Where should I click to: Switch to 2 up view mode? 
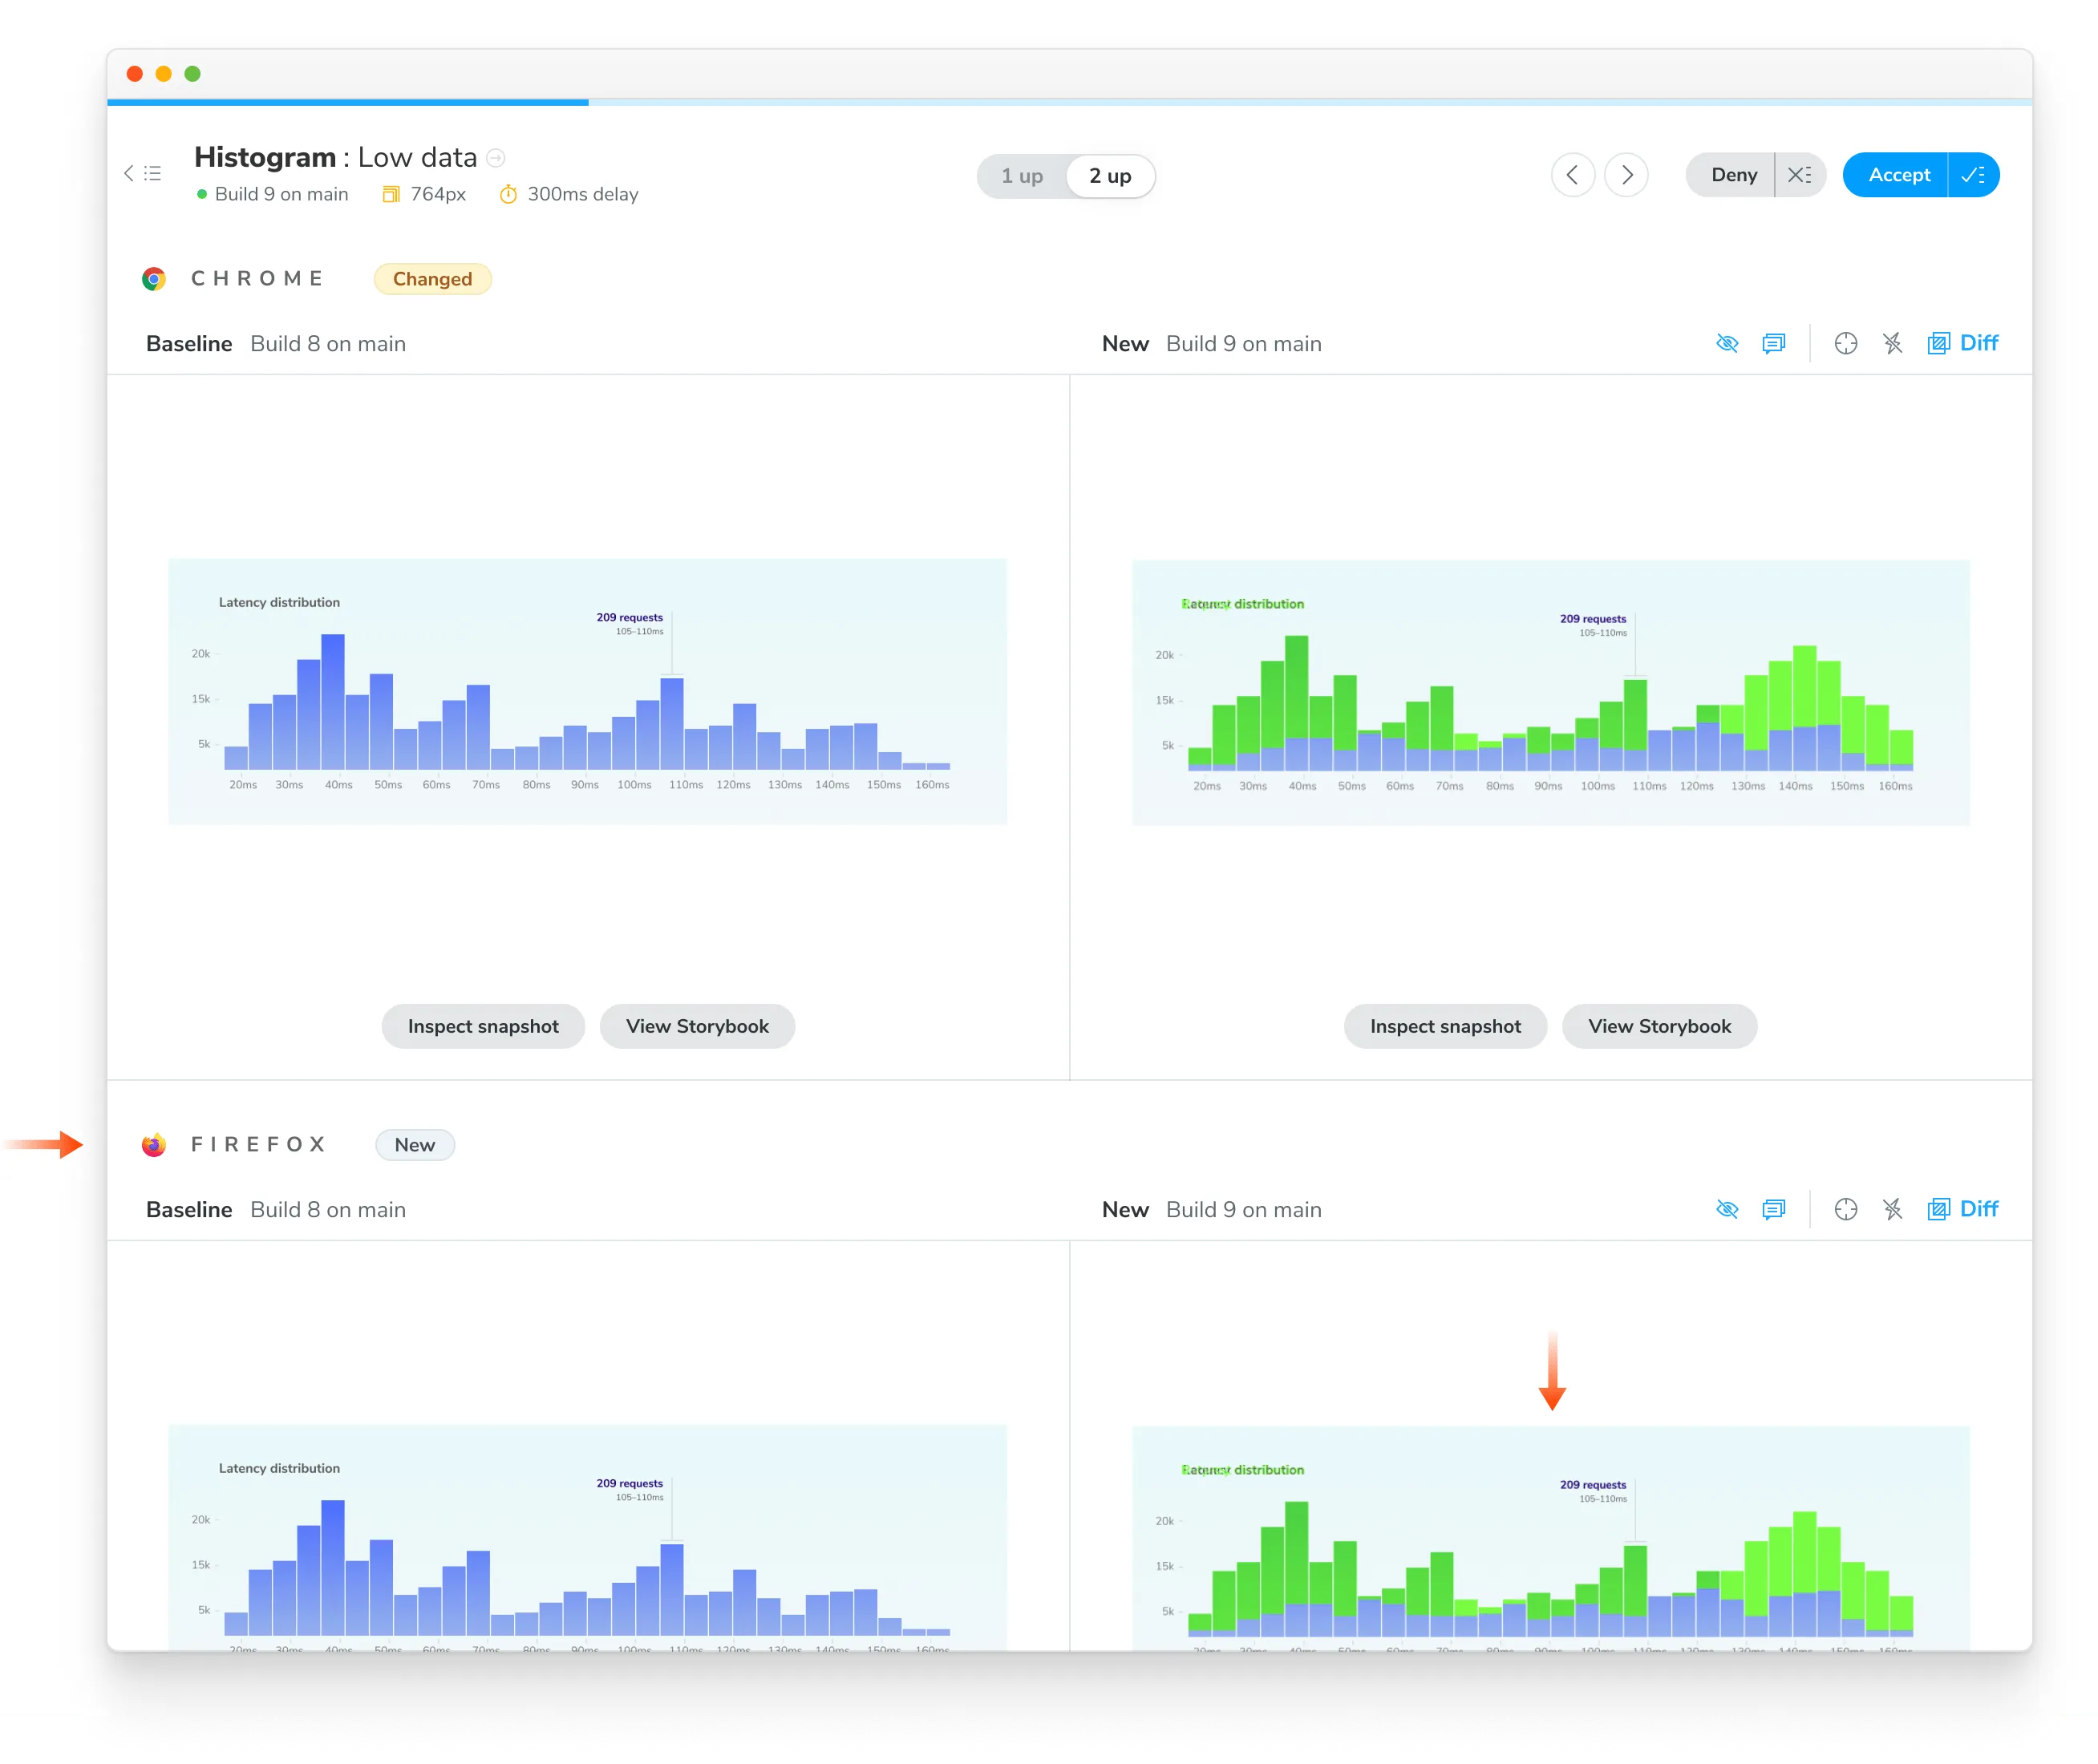[x=1113, y=173]
